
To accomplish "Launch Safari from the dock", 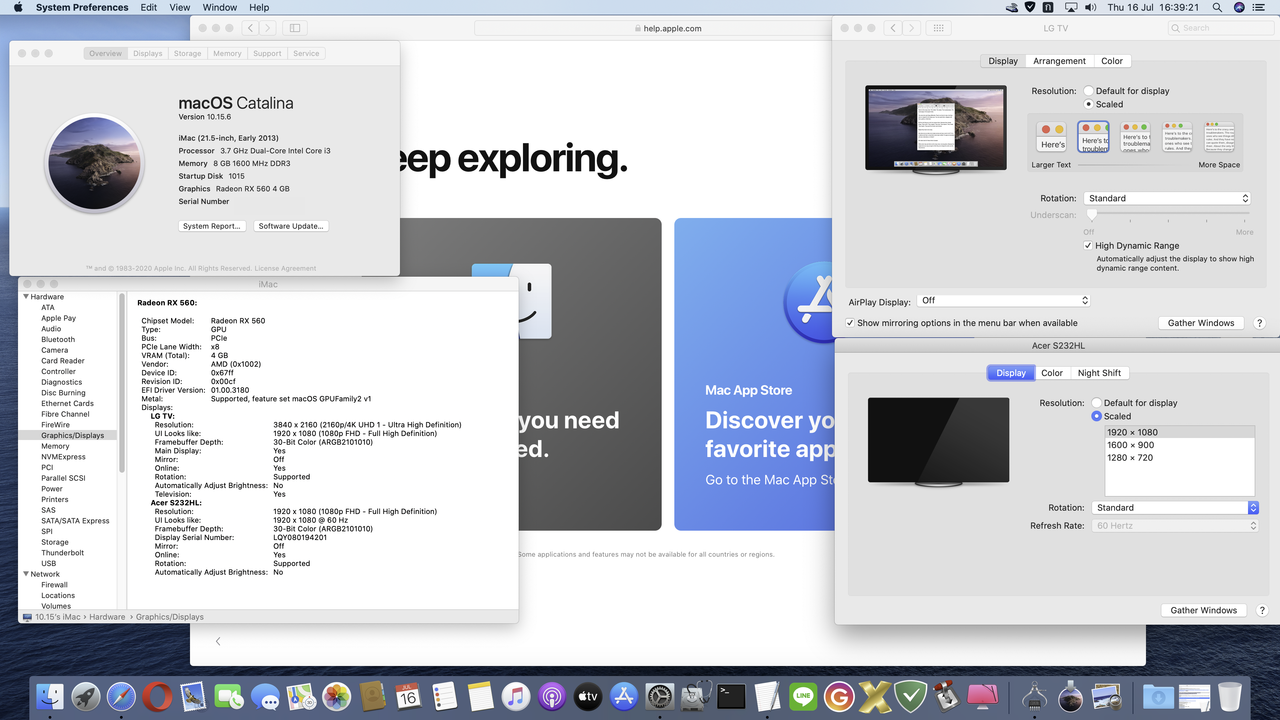I will [x=121, y=696].
